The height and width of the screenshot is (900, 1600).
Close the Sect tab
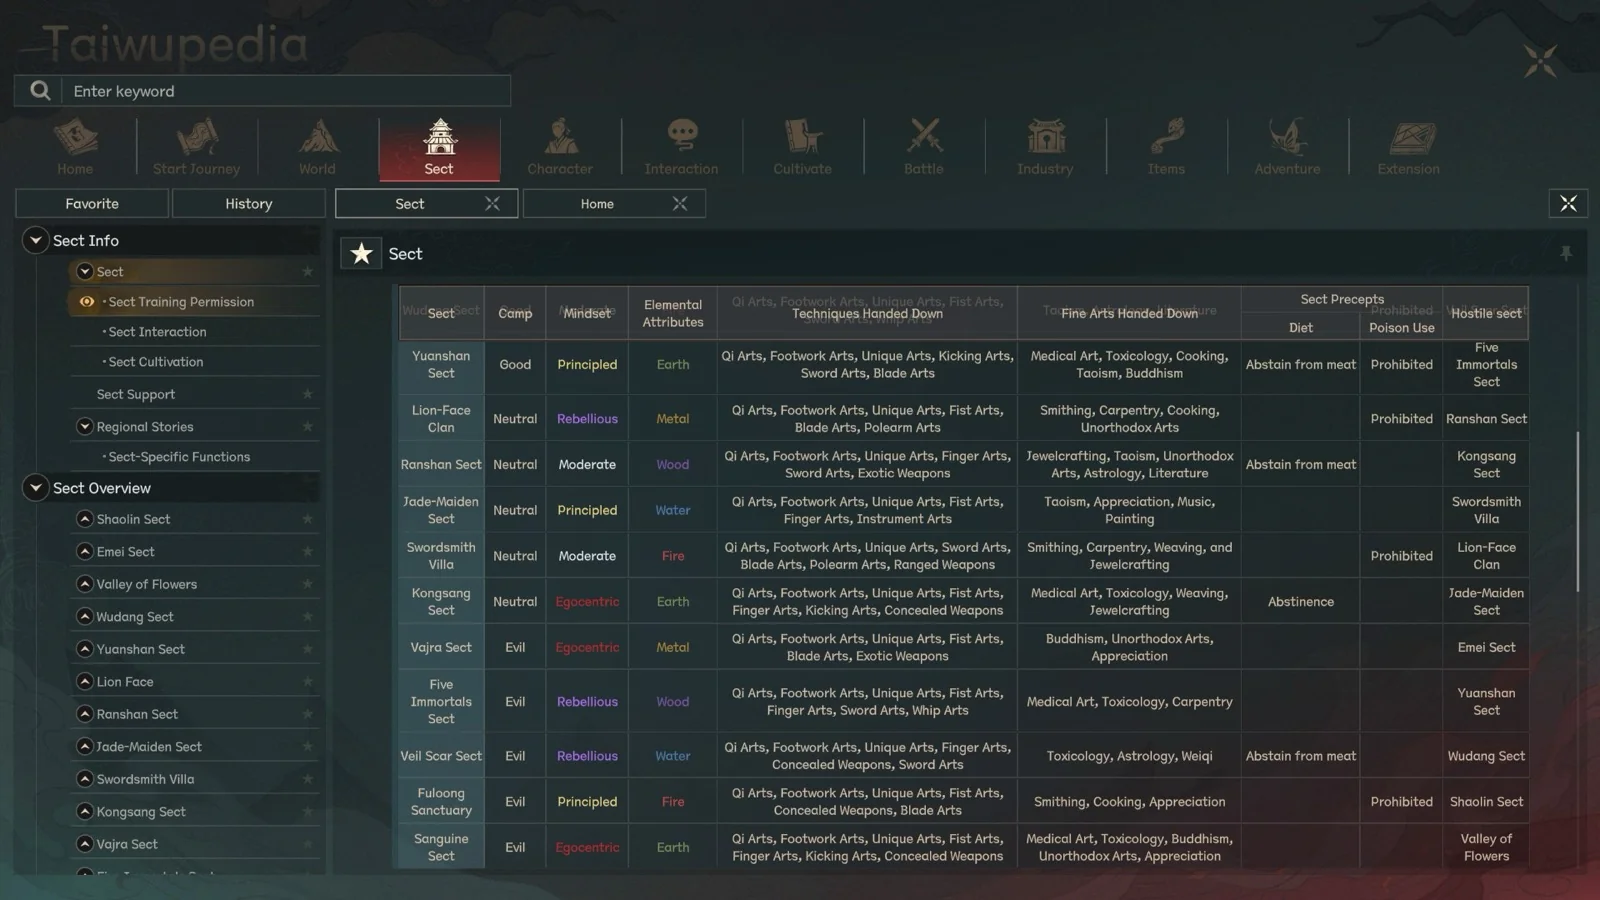coord(492,203)
